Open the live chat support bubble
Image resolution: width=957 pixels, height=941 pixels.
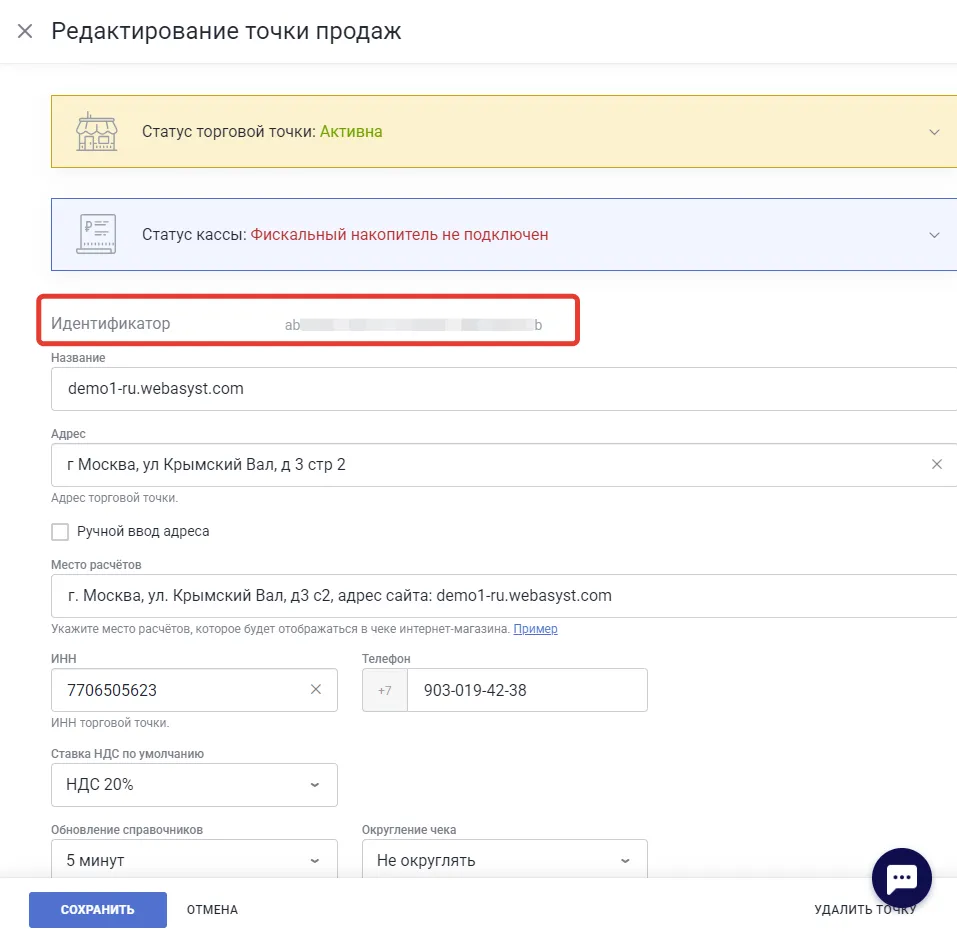coord(902,878)
